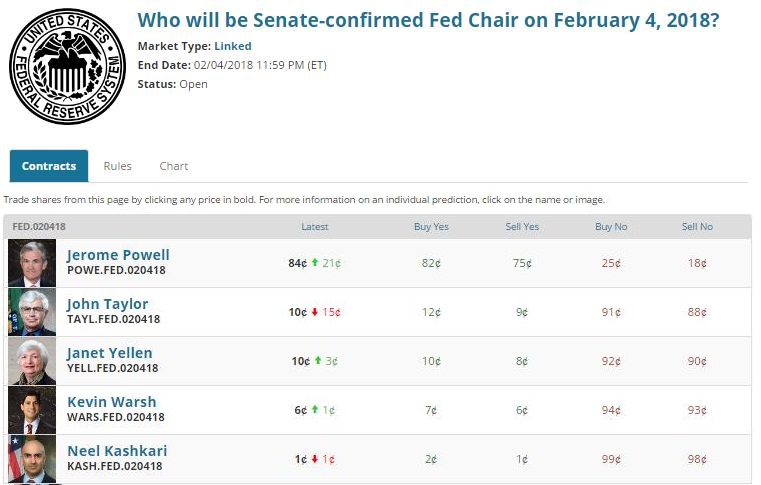Click Buy Yes 2¢ for Neel Kashkari

coord(431,459)
